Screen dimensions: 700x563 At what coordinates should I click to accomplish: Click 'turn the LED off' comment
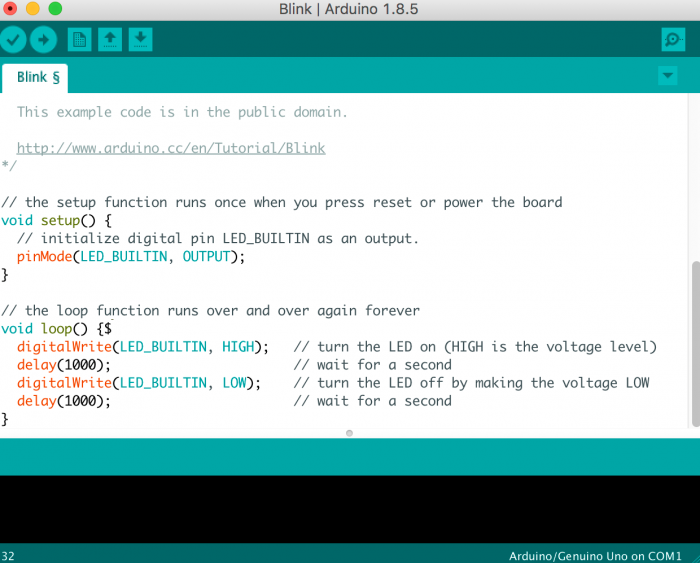coord(471,383)
